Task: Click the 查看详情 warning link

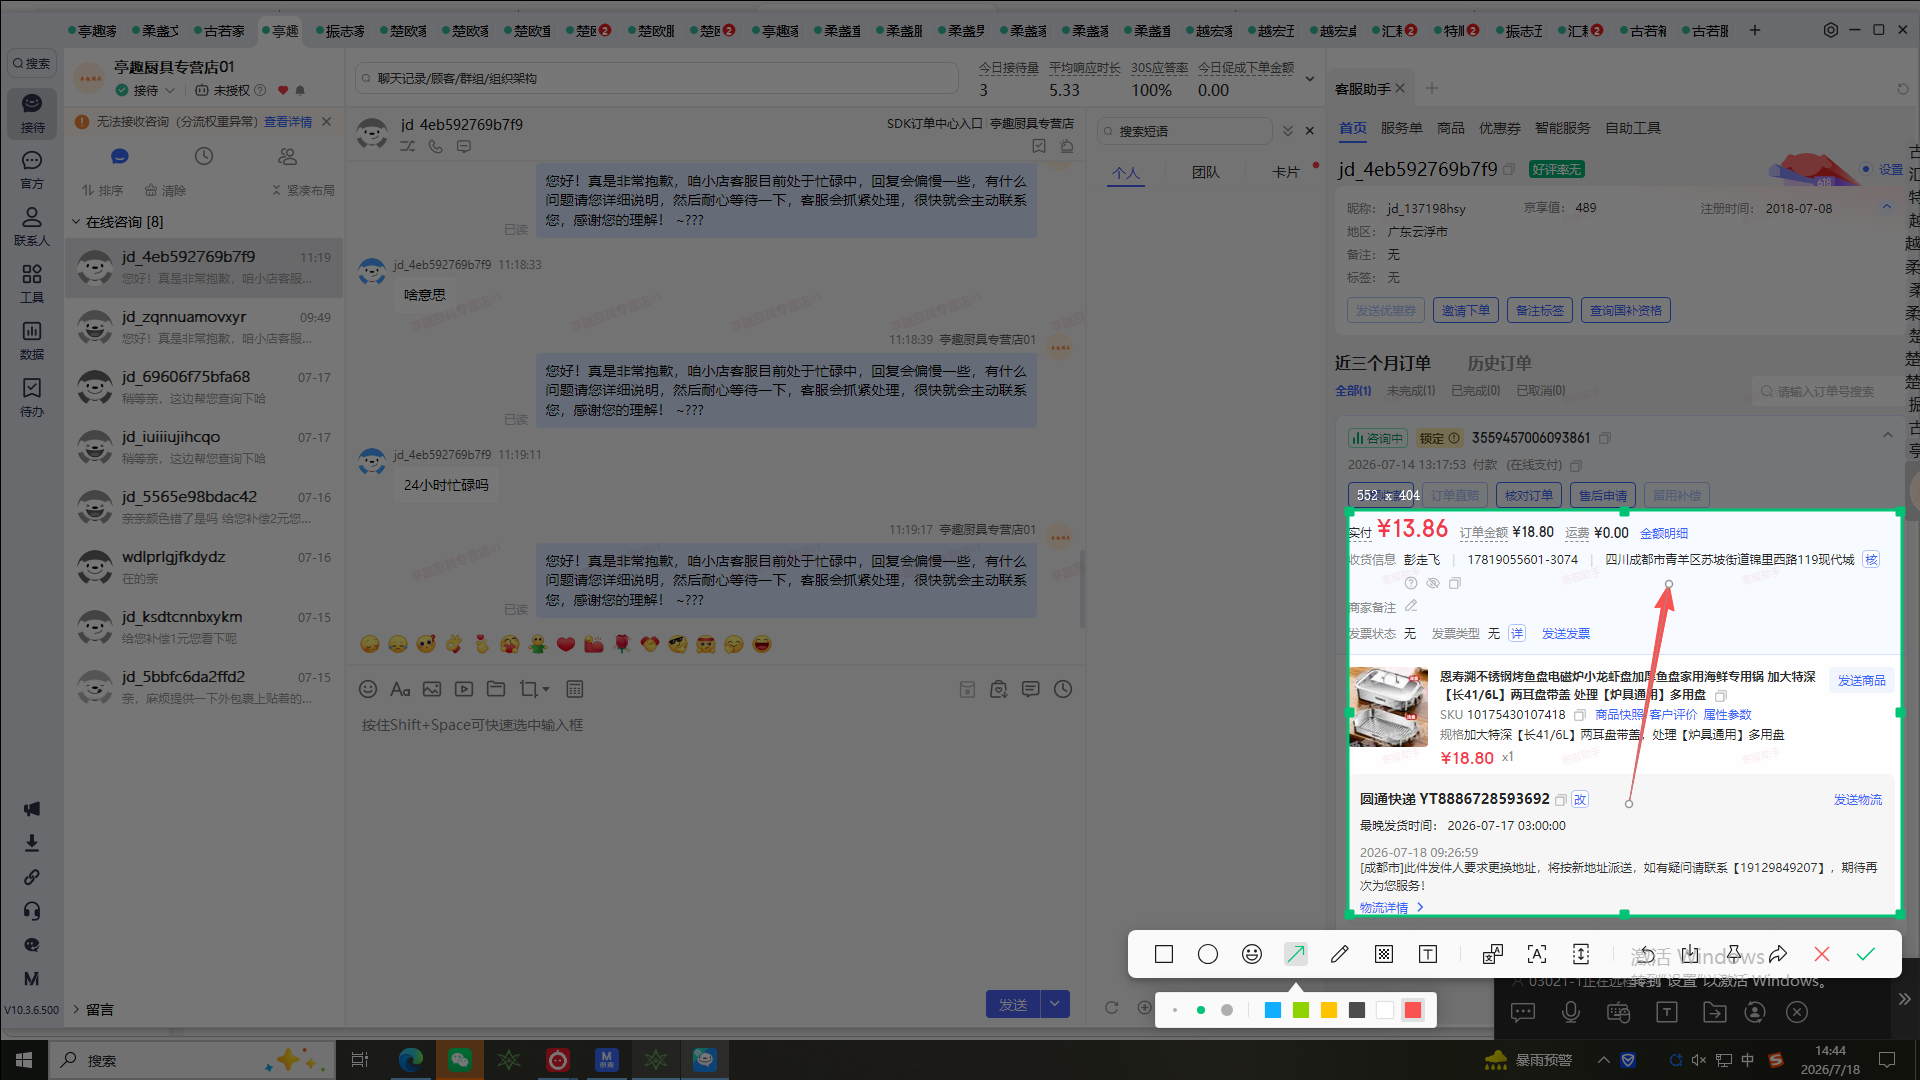Action: click(288, 122)
